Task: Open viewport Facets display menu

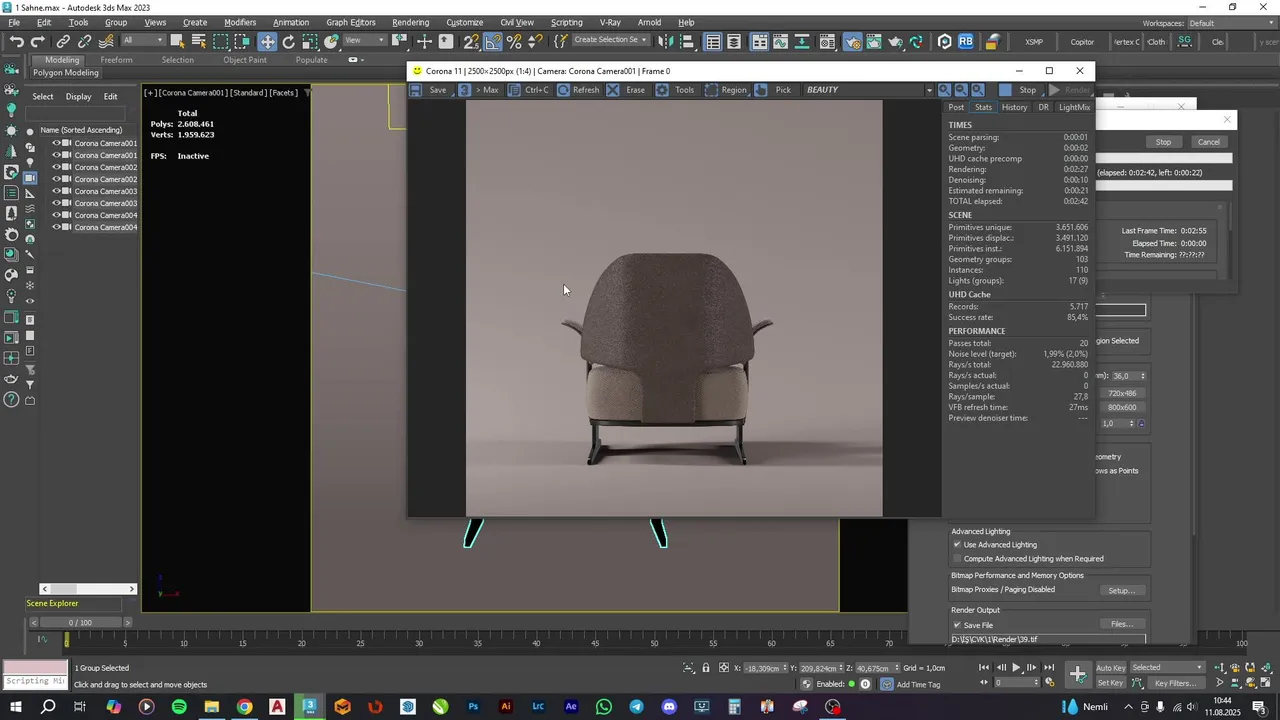Action: pyautogui.click(x=283, y=93)
